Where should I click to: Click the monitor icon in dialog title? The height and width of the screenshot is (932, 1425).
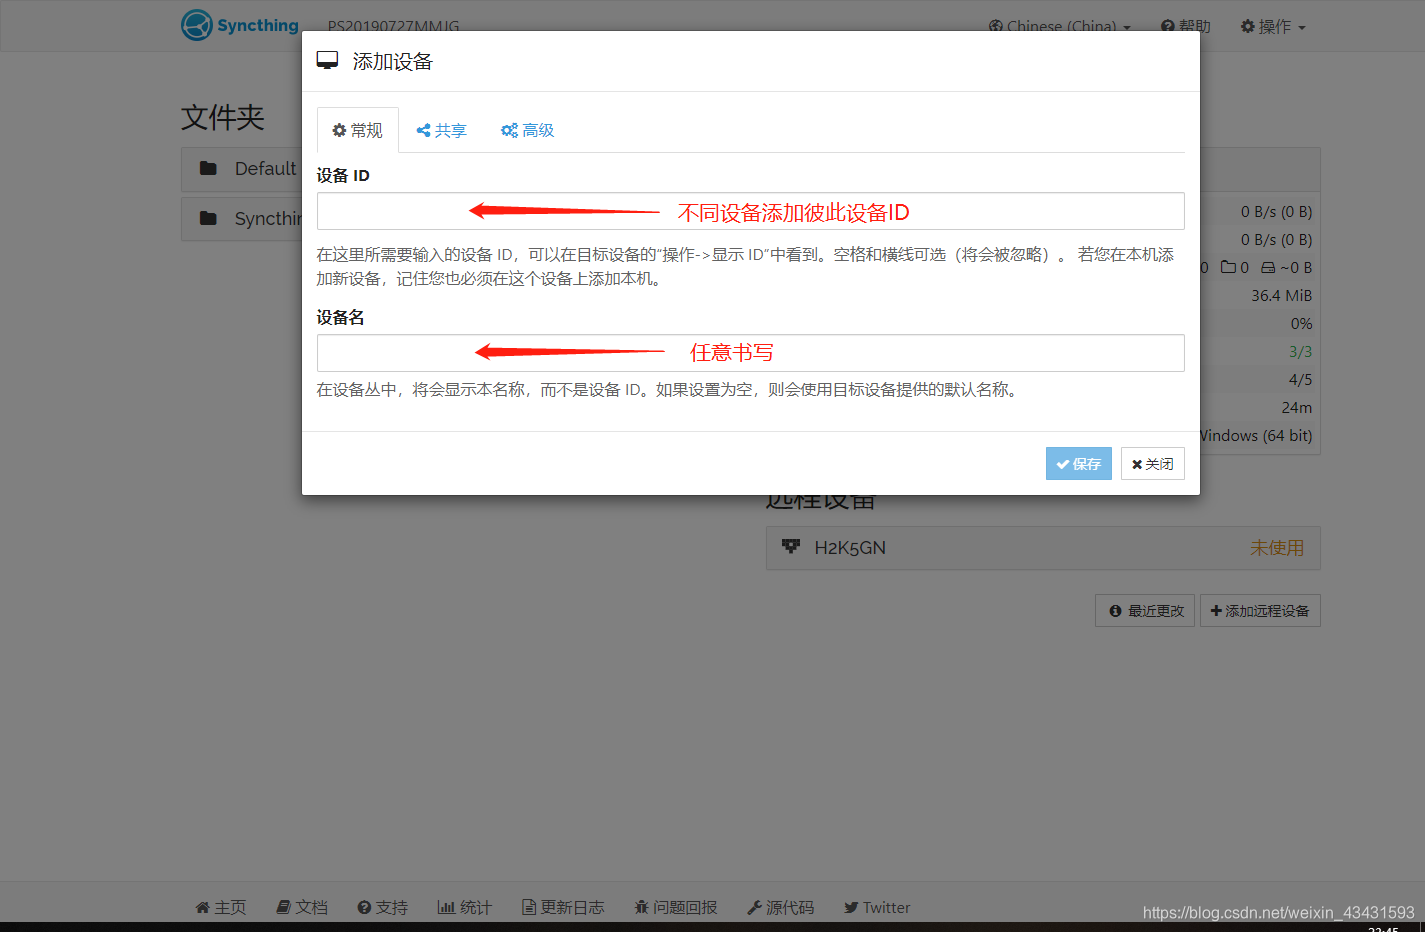coord(327,61)
